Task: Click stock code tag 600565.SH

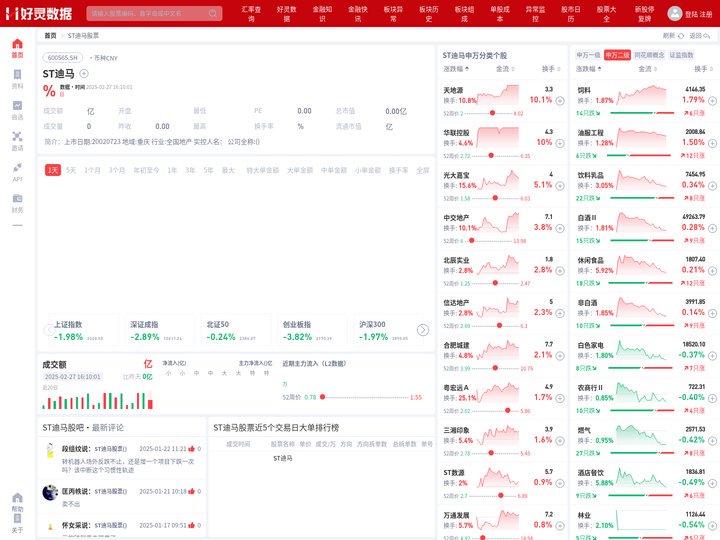Action: pyautogui.click(x=63, y=58)
